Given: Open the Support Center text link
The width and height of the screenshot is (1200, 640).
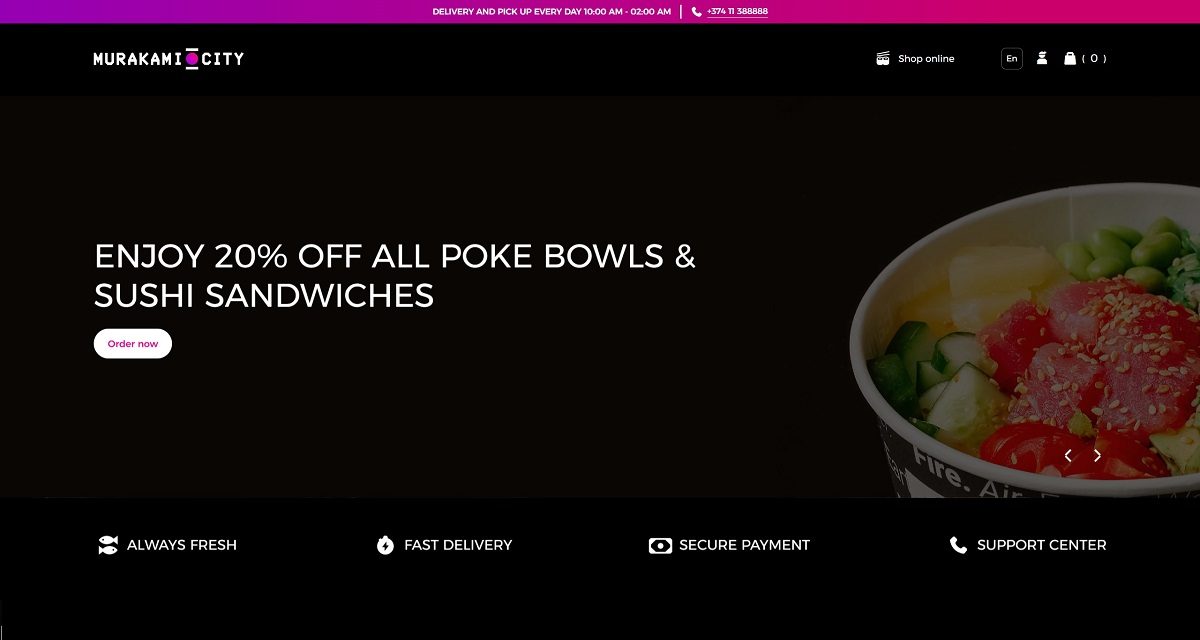Looking at the screenshot, I should pos(1041,545).
